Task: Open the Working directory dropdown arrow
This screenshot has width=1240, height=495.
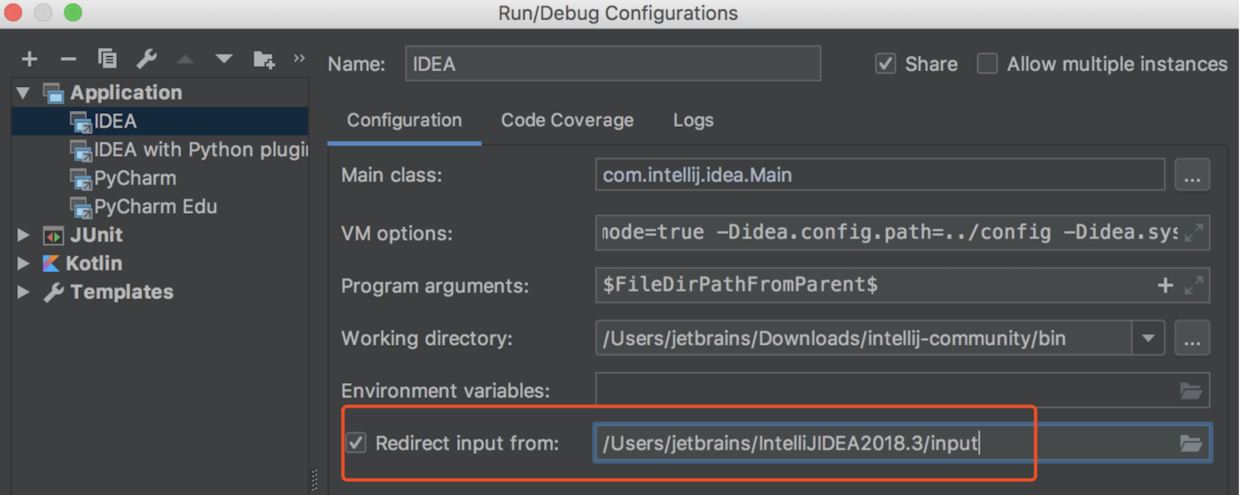Action: pos(1149,338)
